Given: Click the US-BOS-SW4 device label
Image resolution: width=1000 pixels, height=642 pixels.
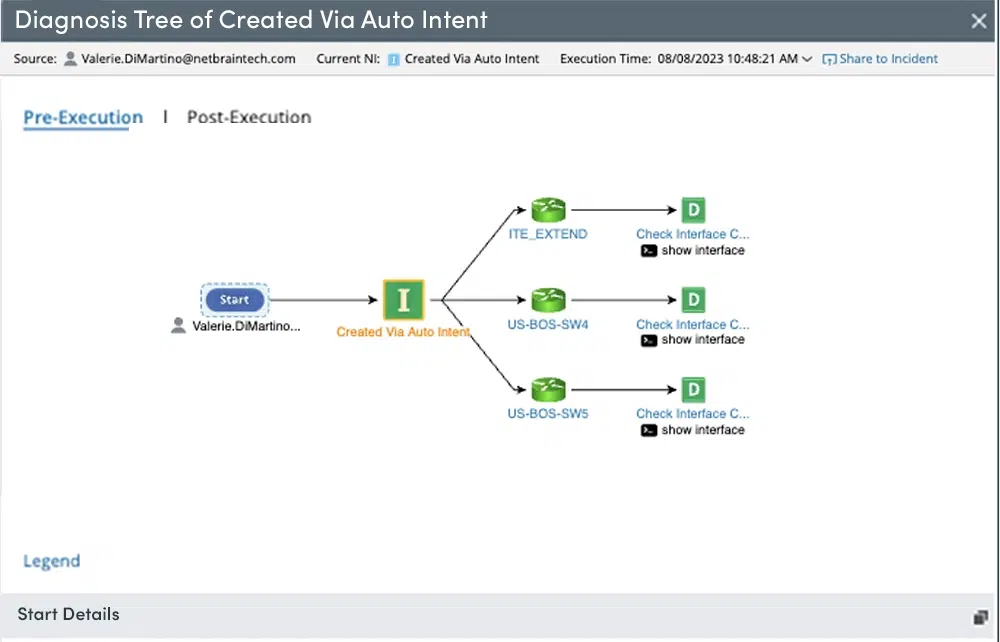Looking at the screenshot, I should coord(548,325).
